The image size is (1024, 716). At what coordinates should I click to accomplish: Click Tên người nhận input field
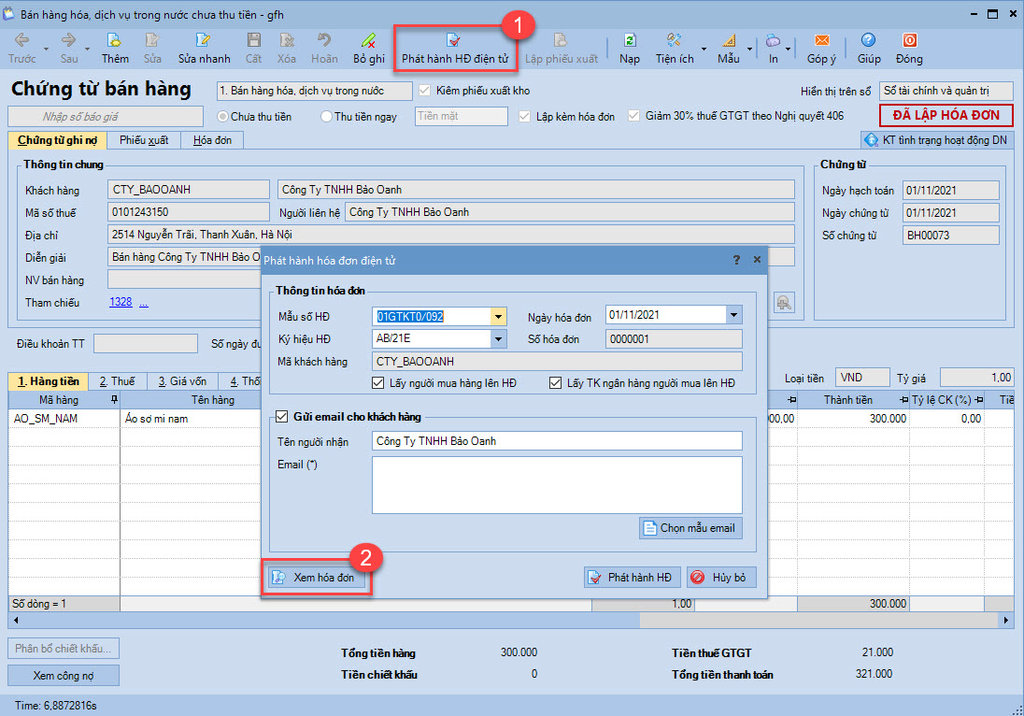pyautogui.click(x=557, y=441)
